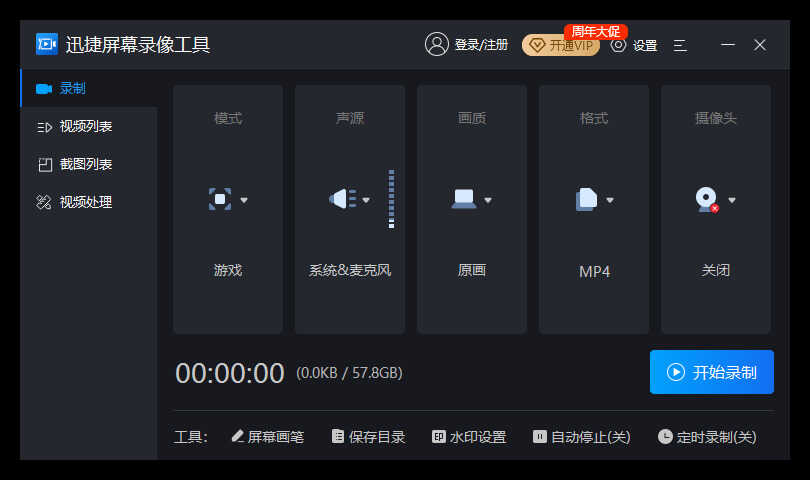Click the speaker sound source icon
The width and height of the screenshot is (810, 480).
coord(342,199)
